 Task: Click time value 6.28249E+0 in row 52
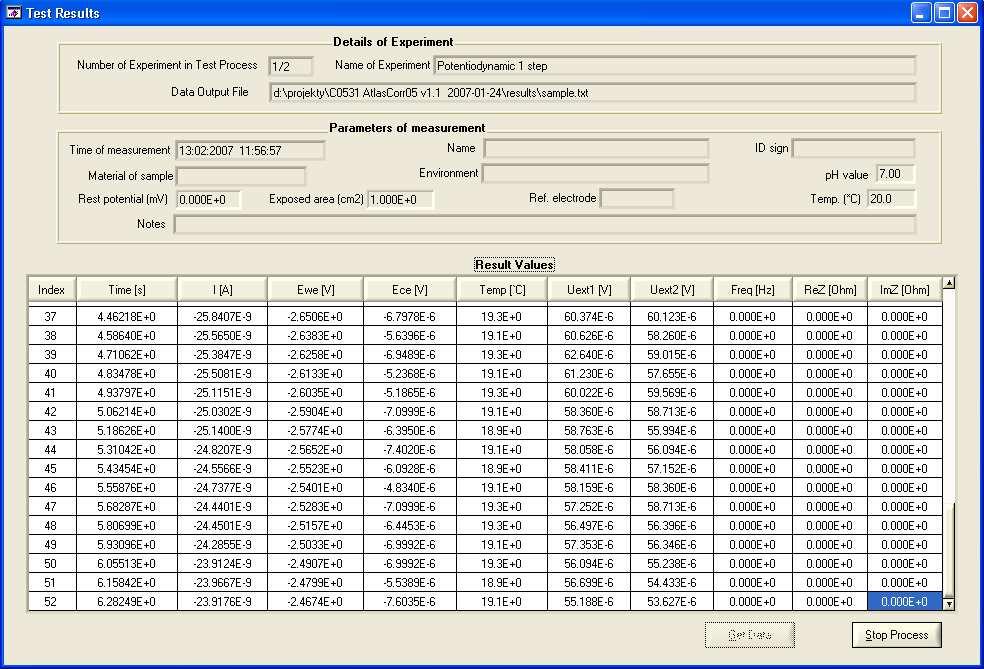(127, 601)
